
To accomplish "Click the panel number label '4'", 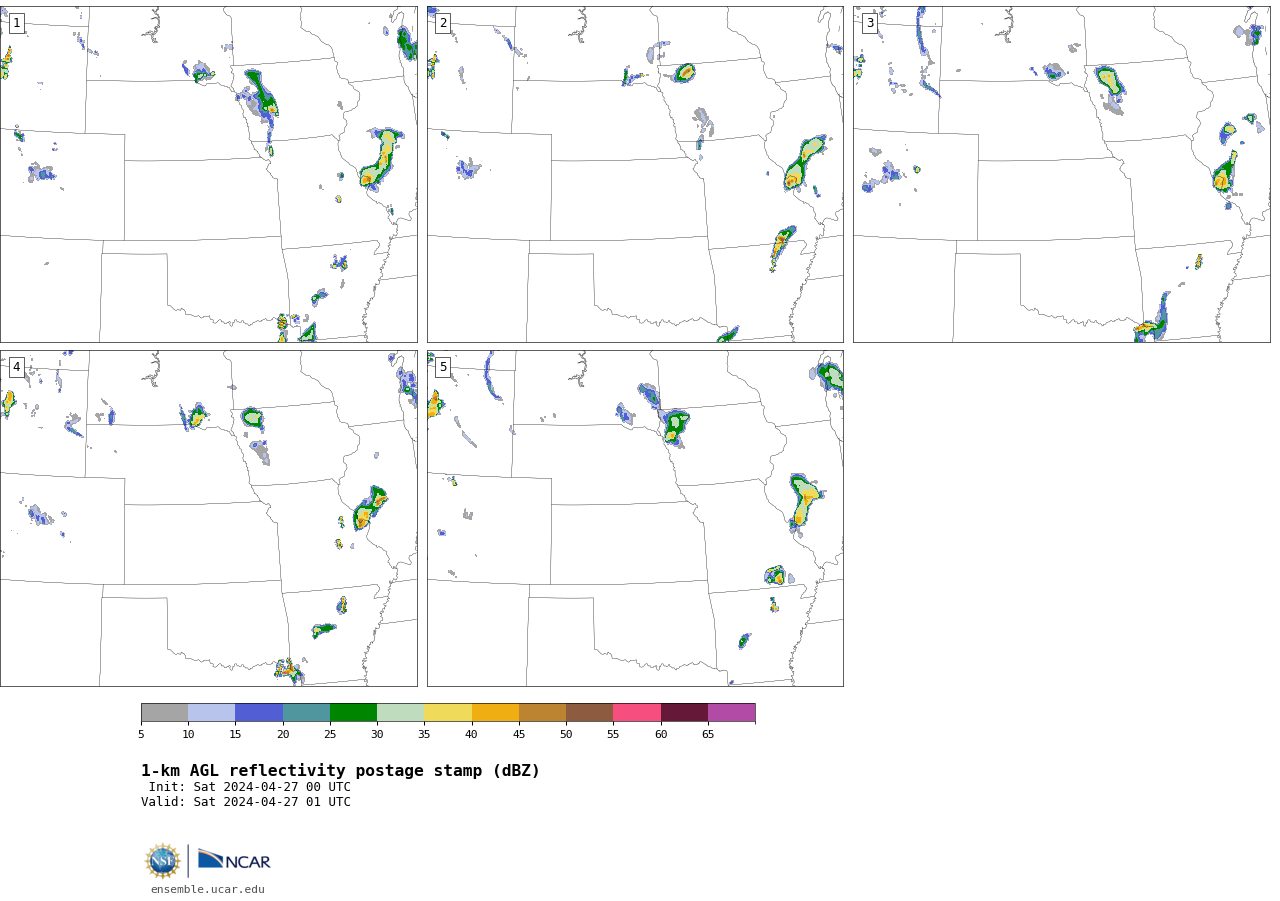I will tap(16, 367).
